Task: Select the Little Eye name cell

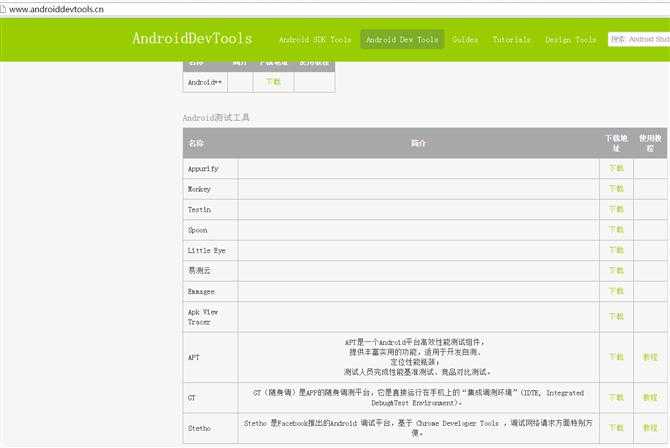Action: tap(211, 251)
